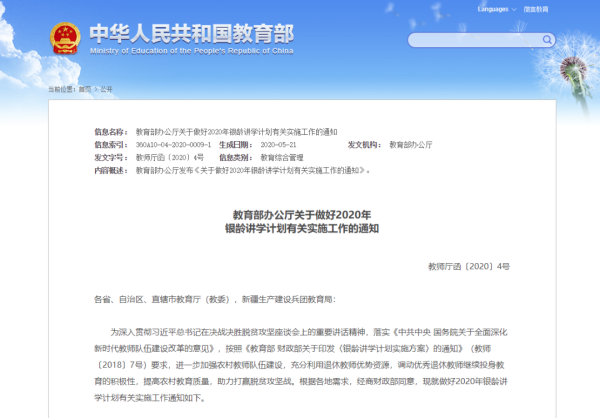The height and width of the screenshot is (418, 600).
Task: Go to 首页 in the breadcrumb
Action: (x=85, y=89)
